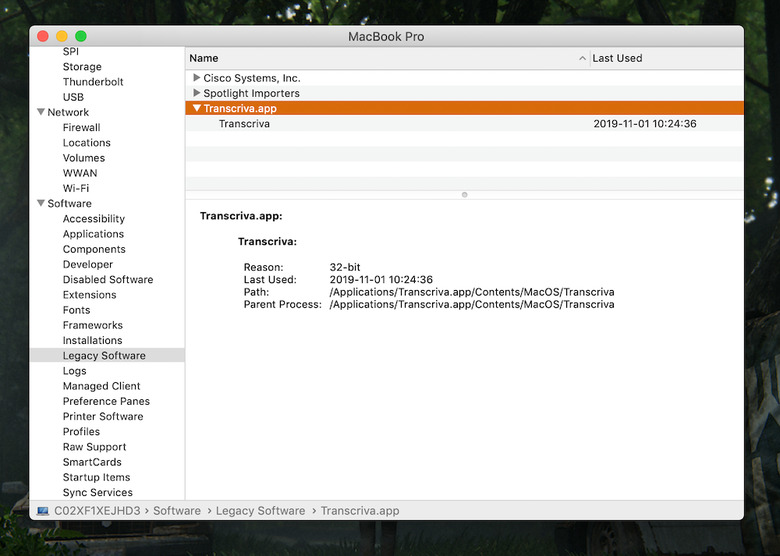Open Wi-Fi in the sidebar
Viewport: 780px width, 556px height.
pyautogui.click(x=75, y=188)
